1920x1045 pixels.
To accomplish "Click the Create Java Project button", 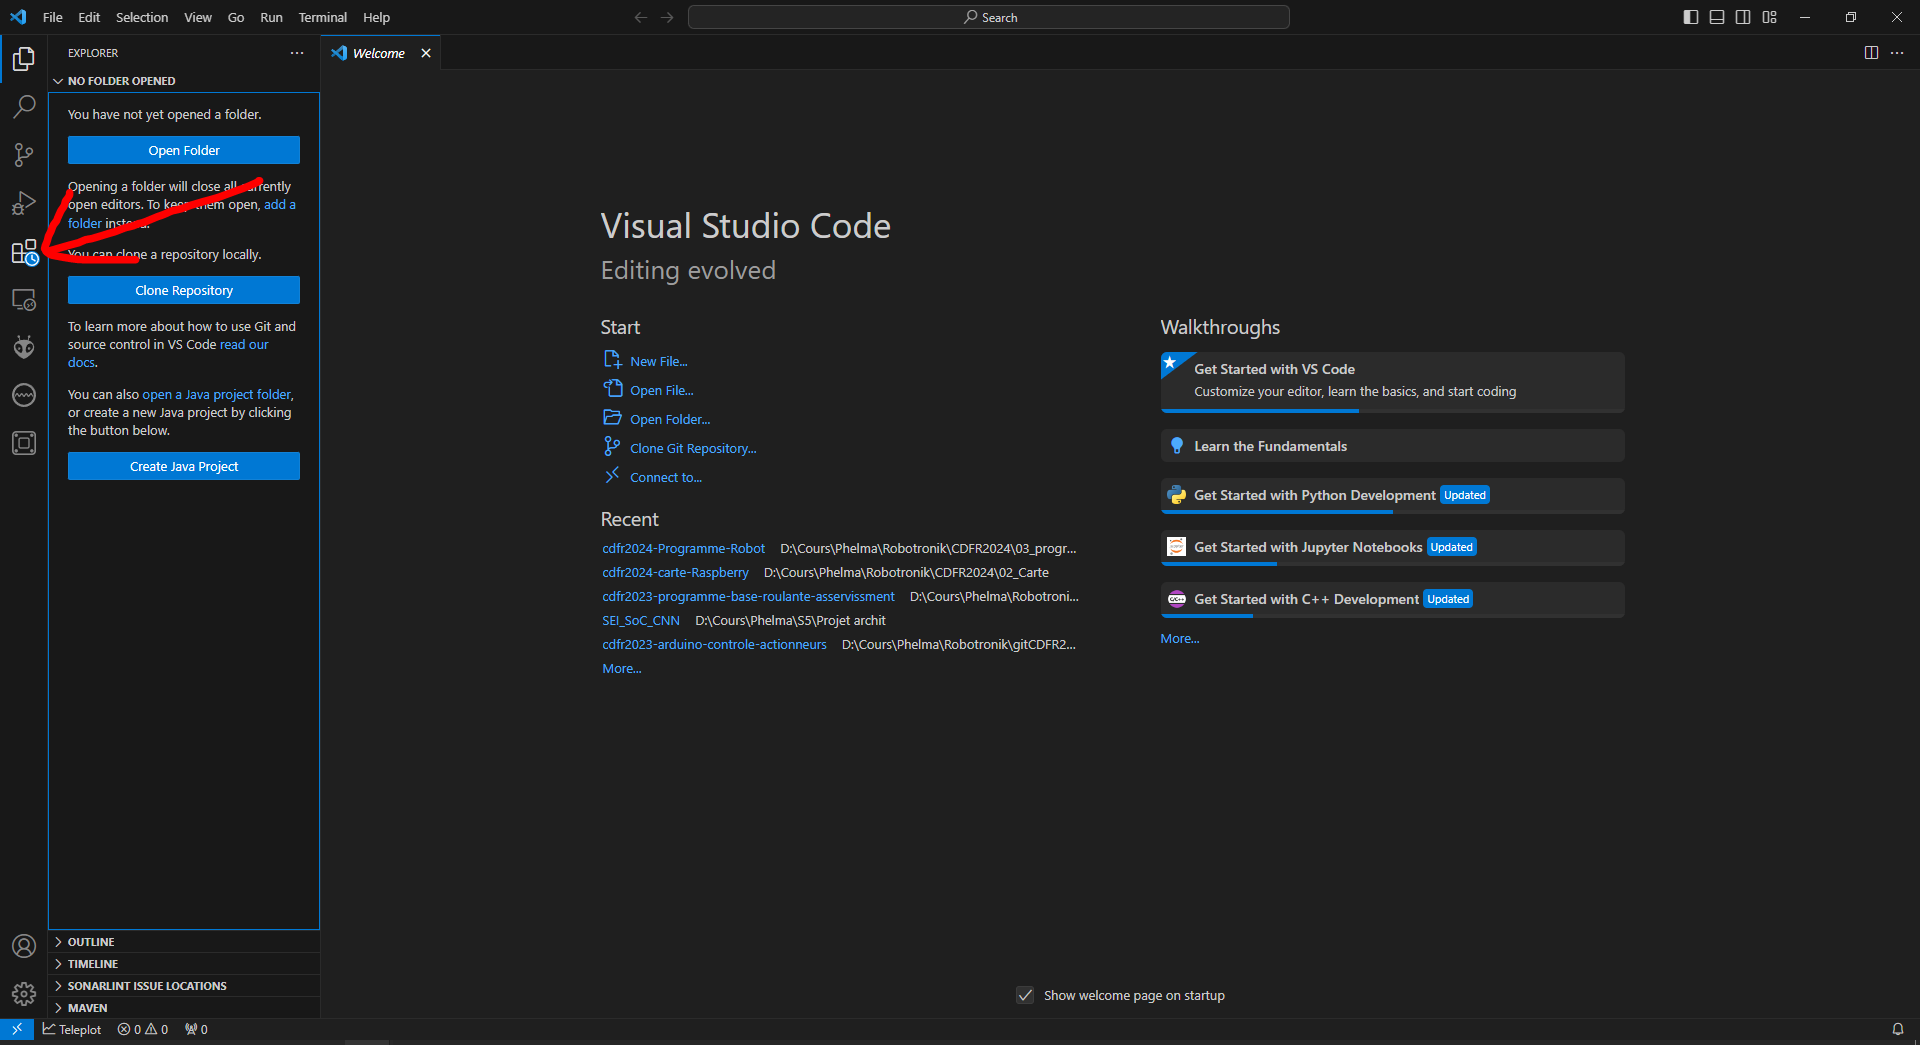I will tap(184, 466).
